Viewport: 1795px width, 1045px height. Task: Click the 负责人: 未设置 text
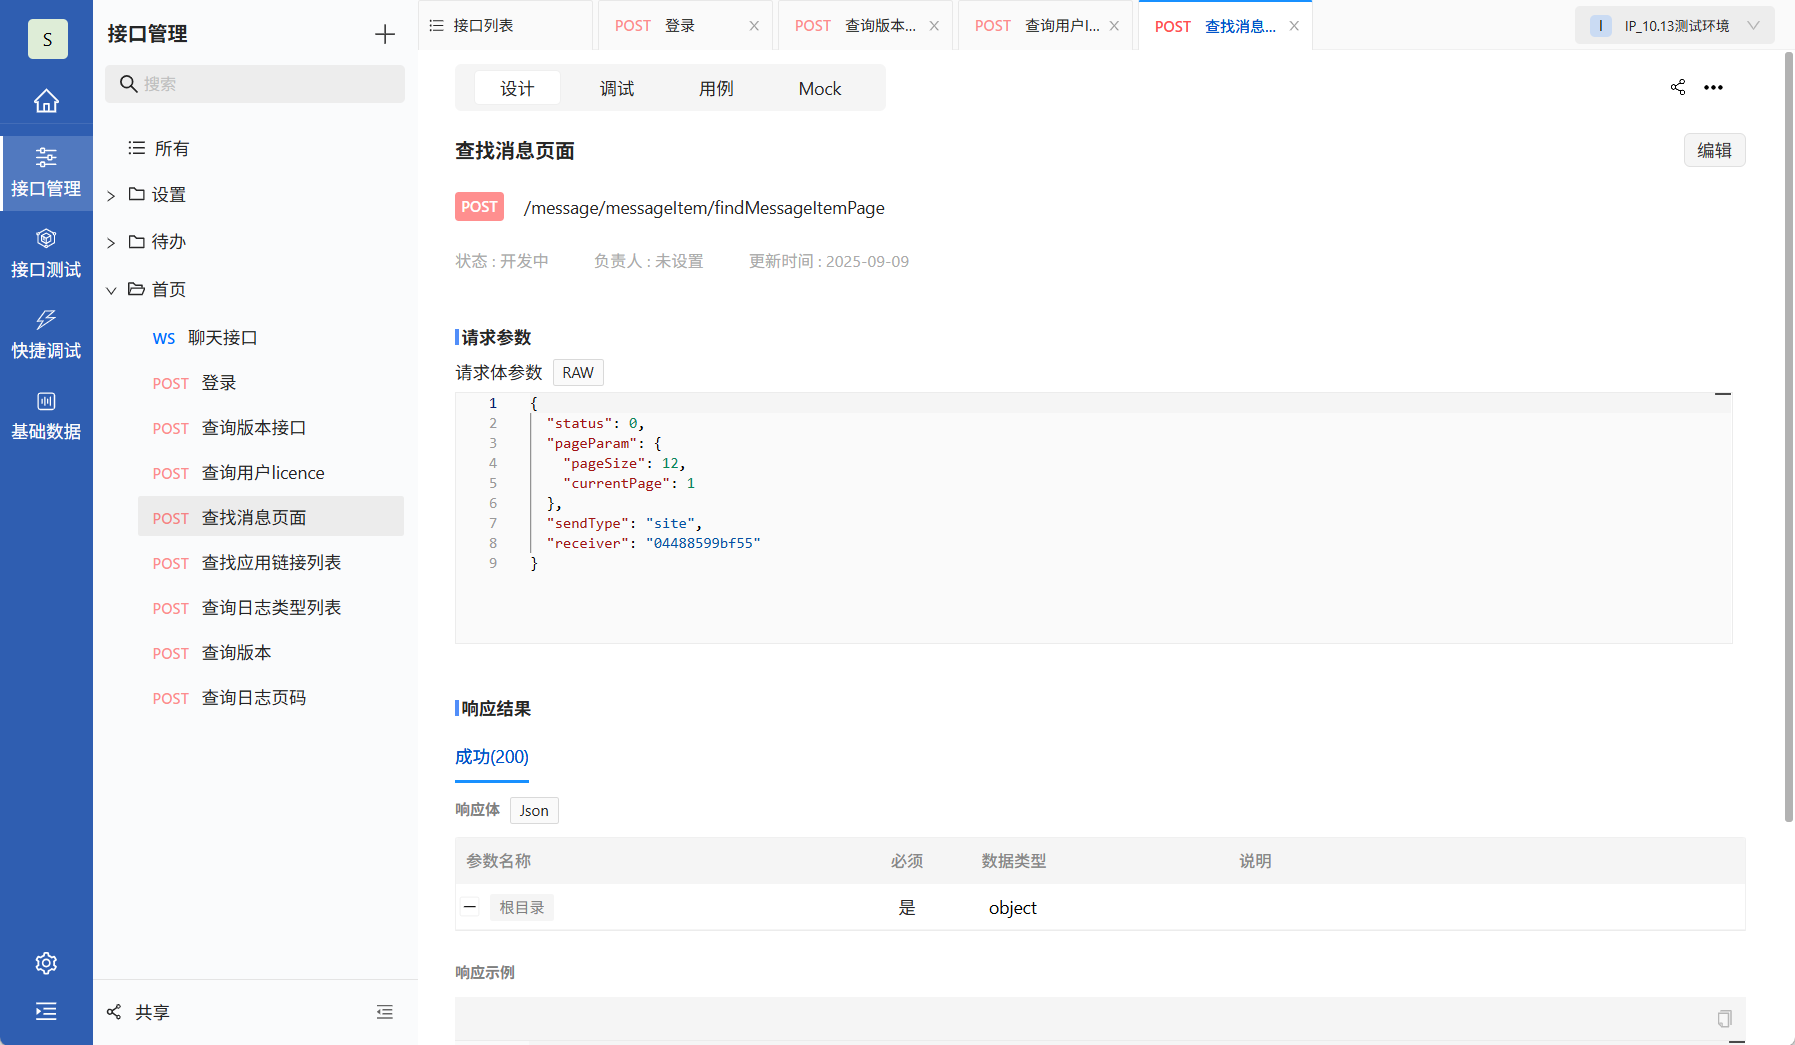(x=649, y=261)
